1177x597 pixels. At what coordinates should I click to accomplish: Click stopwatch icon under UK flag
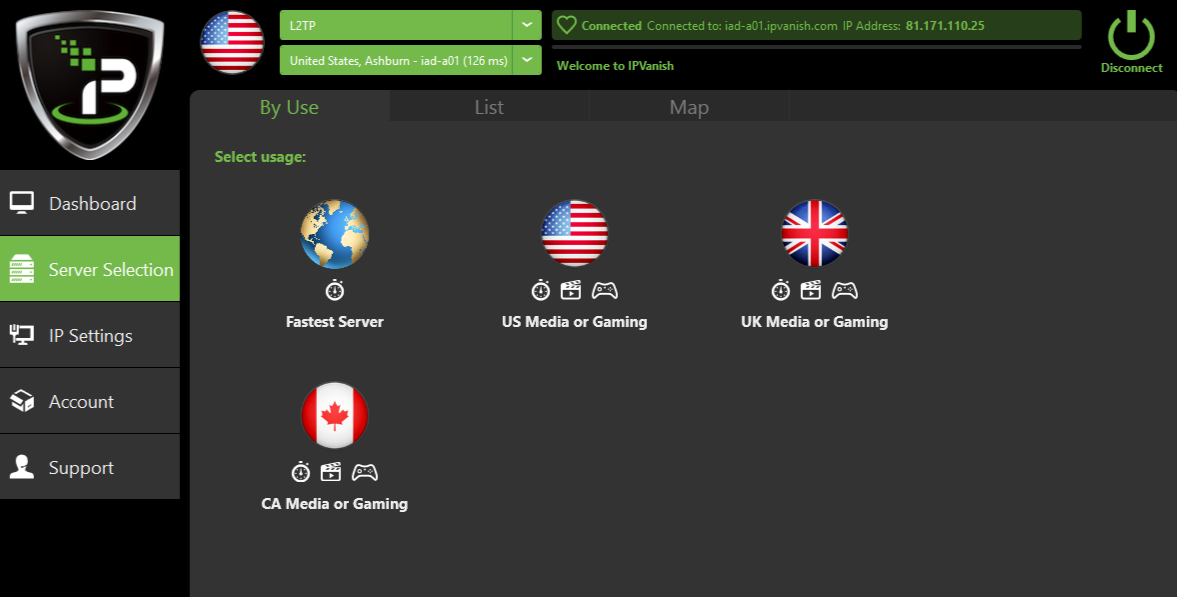click(x=781, y=290)
